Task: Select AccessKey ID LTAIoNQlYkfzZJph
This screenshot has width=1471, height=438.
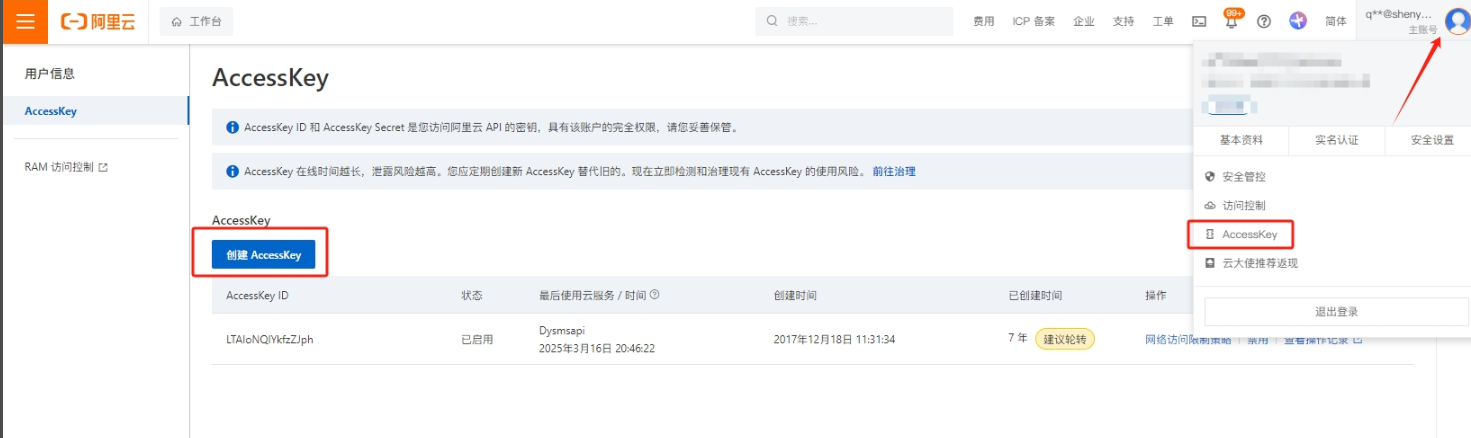Action: click(270, 339)
